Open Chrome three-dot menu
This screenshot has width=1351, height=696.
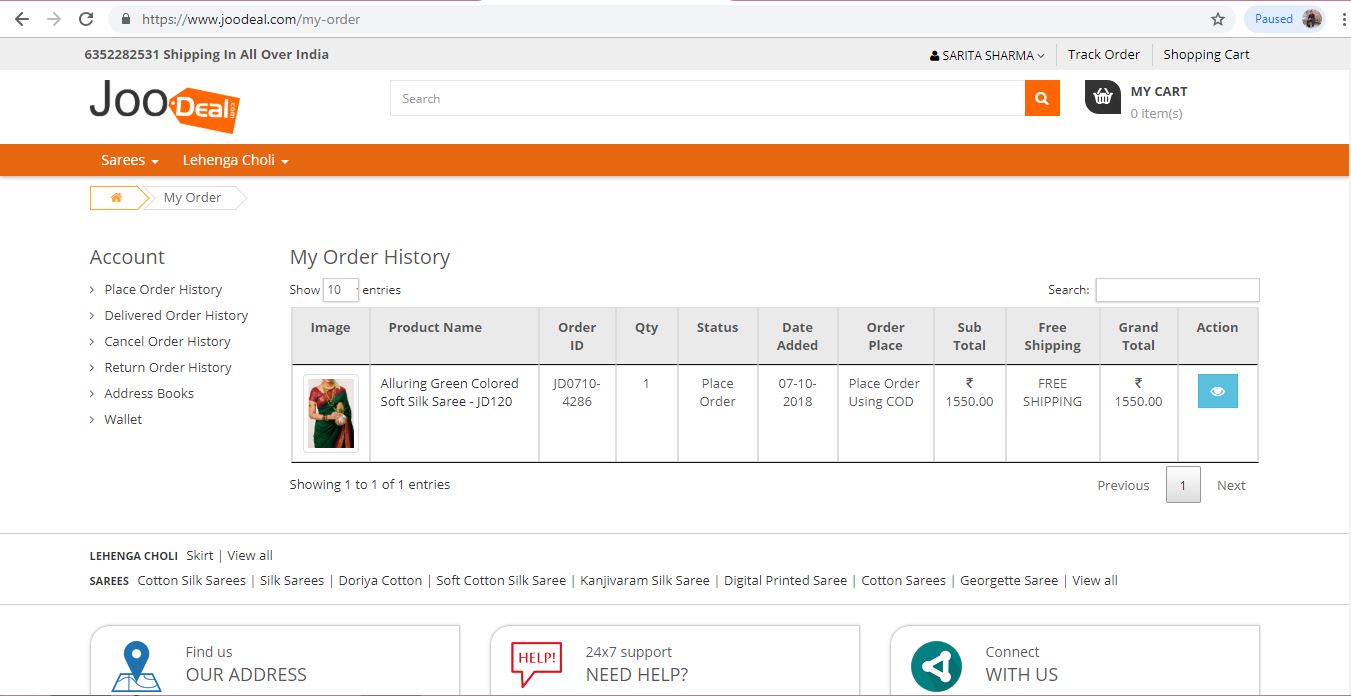[1343, 19]
